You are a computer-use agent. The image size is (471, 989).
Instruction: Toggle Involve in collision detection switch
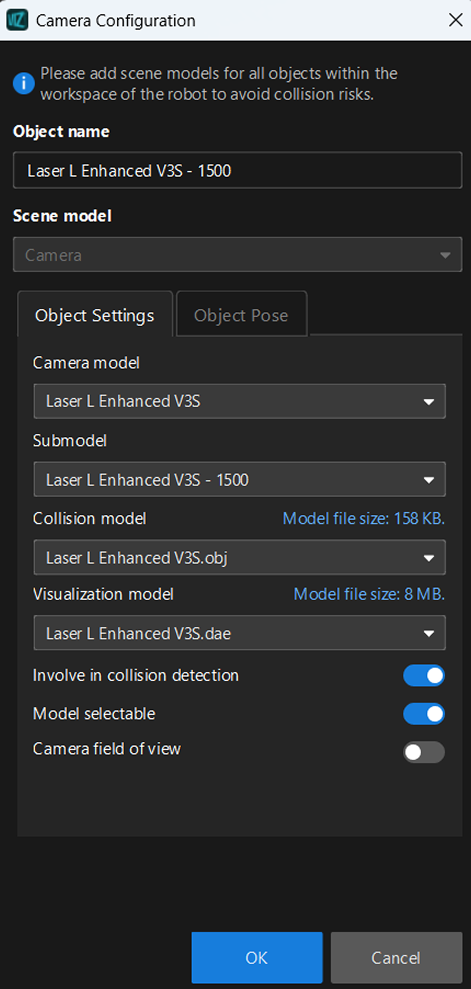(424, 676)
